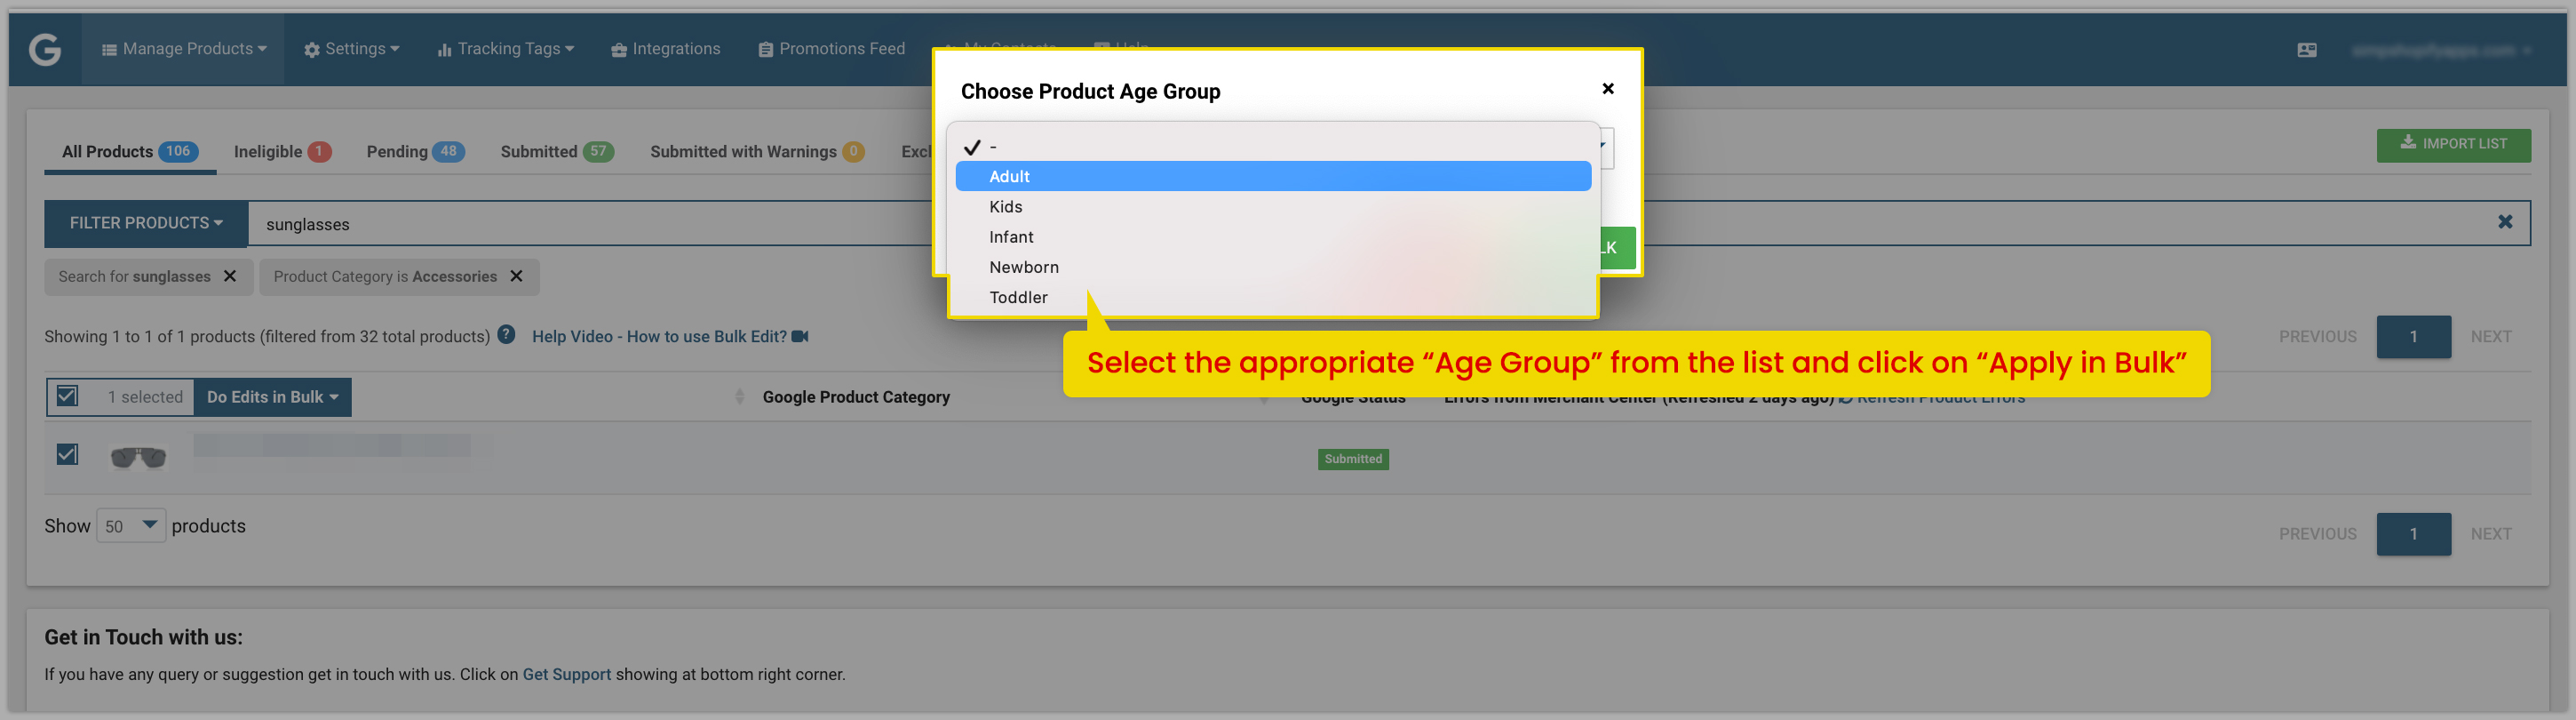Screen dimensions: 2576x720
Task: Click the Get Support link
Action: click(x=566, y=674)
